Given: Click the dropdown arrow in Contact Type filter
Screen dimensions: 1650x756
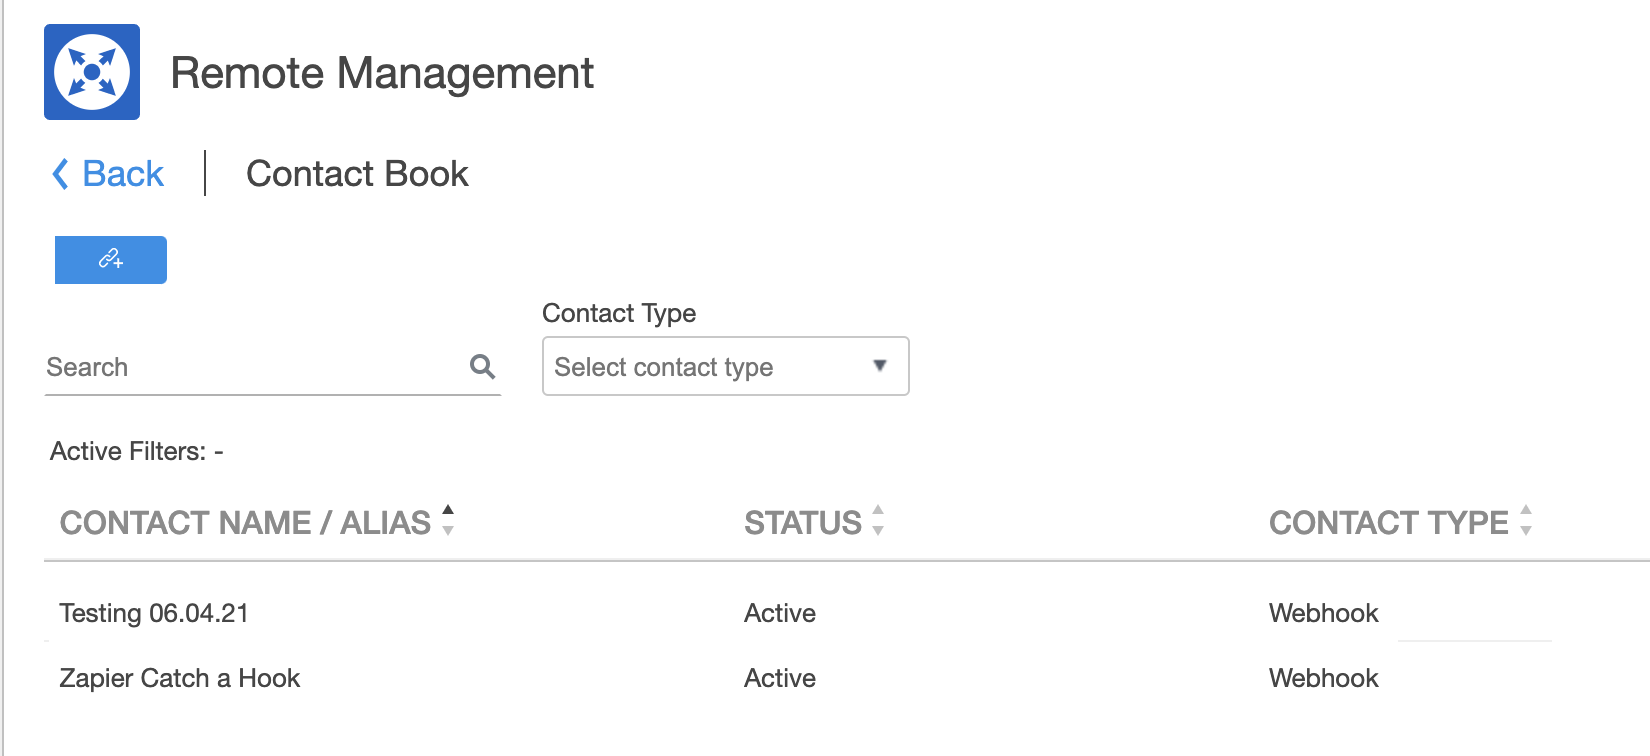Looking at the screenshot, I should [880, 366].
